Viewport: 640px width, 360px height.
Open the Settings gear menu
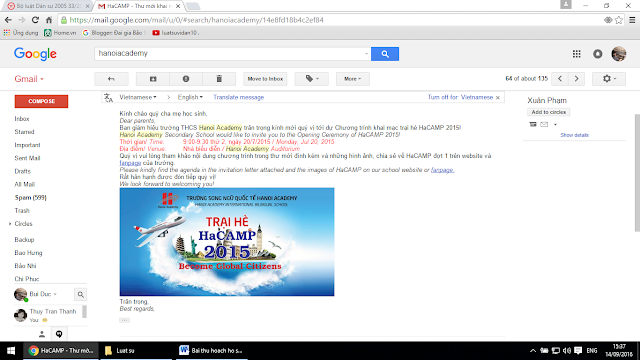609,79
